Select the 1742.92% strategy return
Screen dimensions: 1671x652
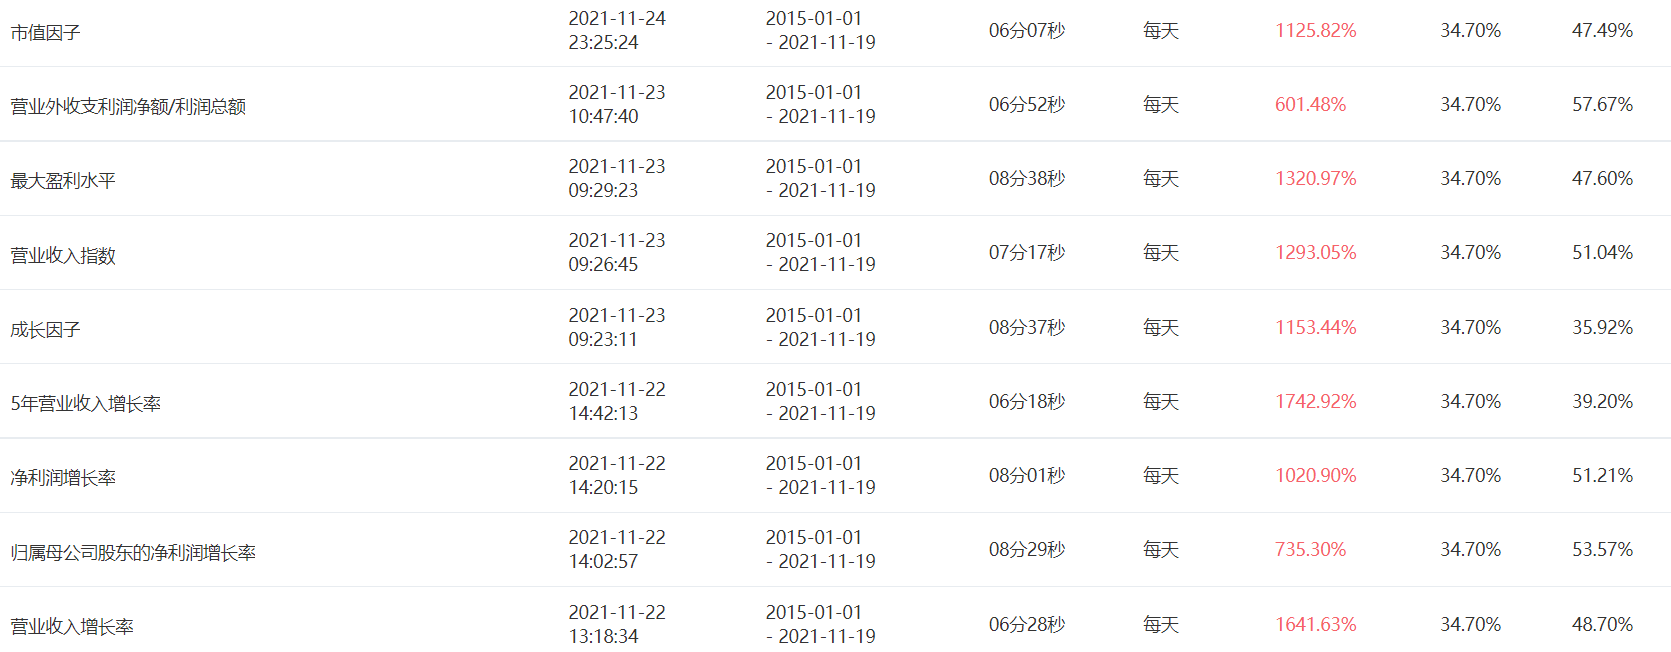point(1315,402)
